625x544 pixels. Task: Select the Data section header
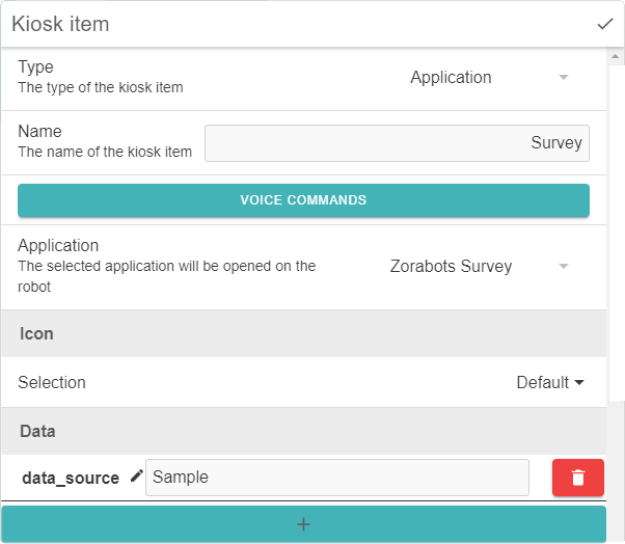pos(304,431)
